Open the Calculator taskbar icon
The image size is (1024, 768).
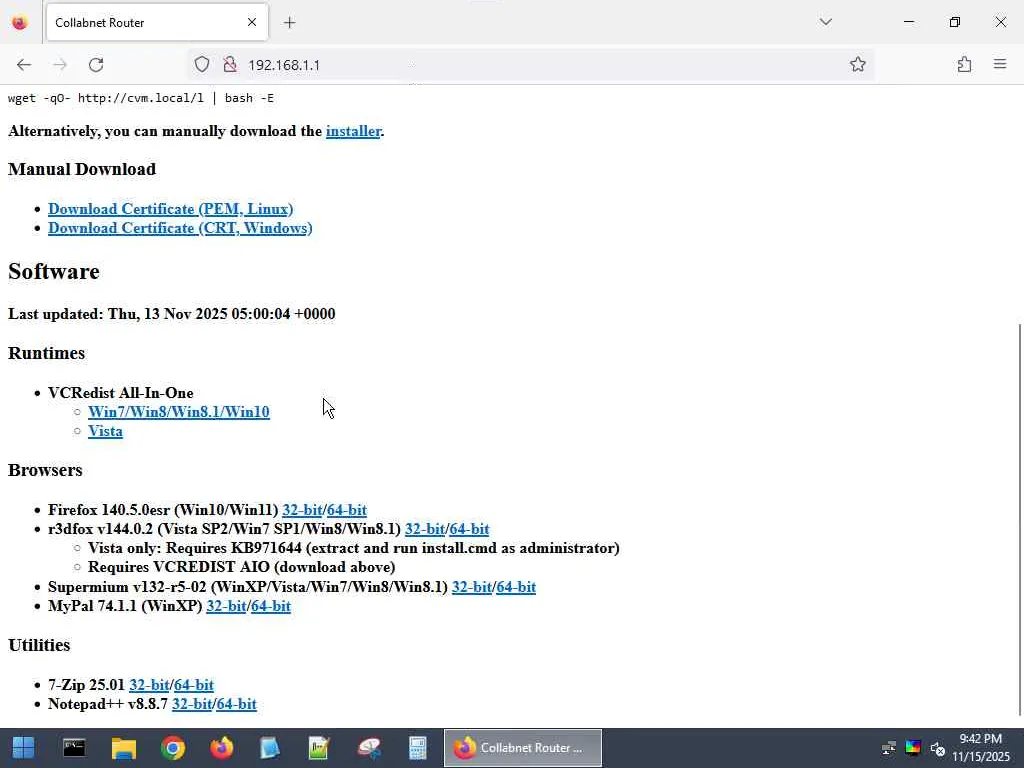click(x=417, y=748)
